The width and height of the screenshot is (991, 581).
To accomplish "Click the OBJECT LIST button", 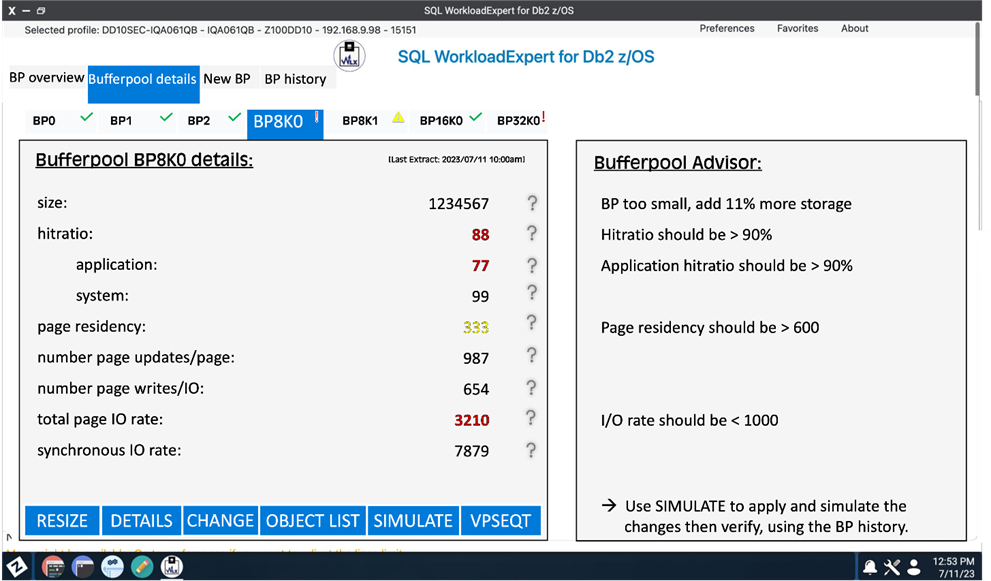I will (x=312, y=521).
